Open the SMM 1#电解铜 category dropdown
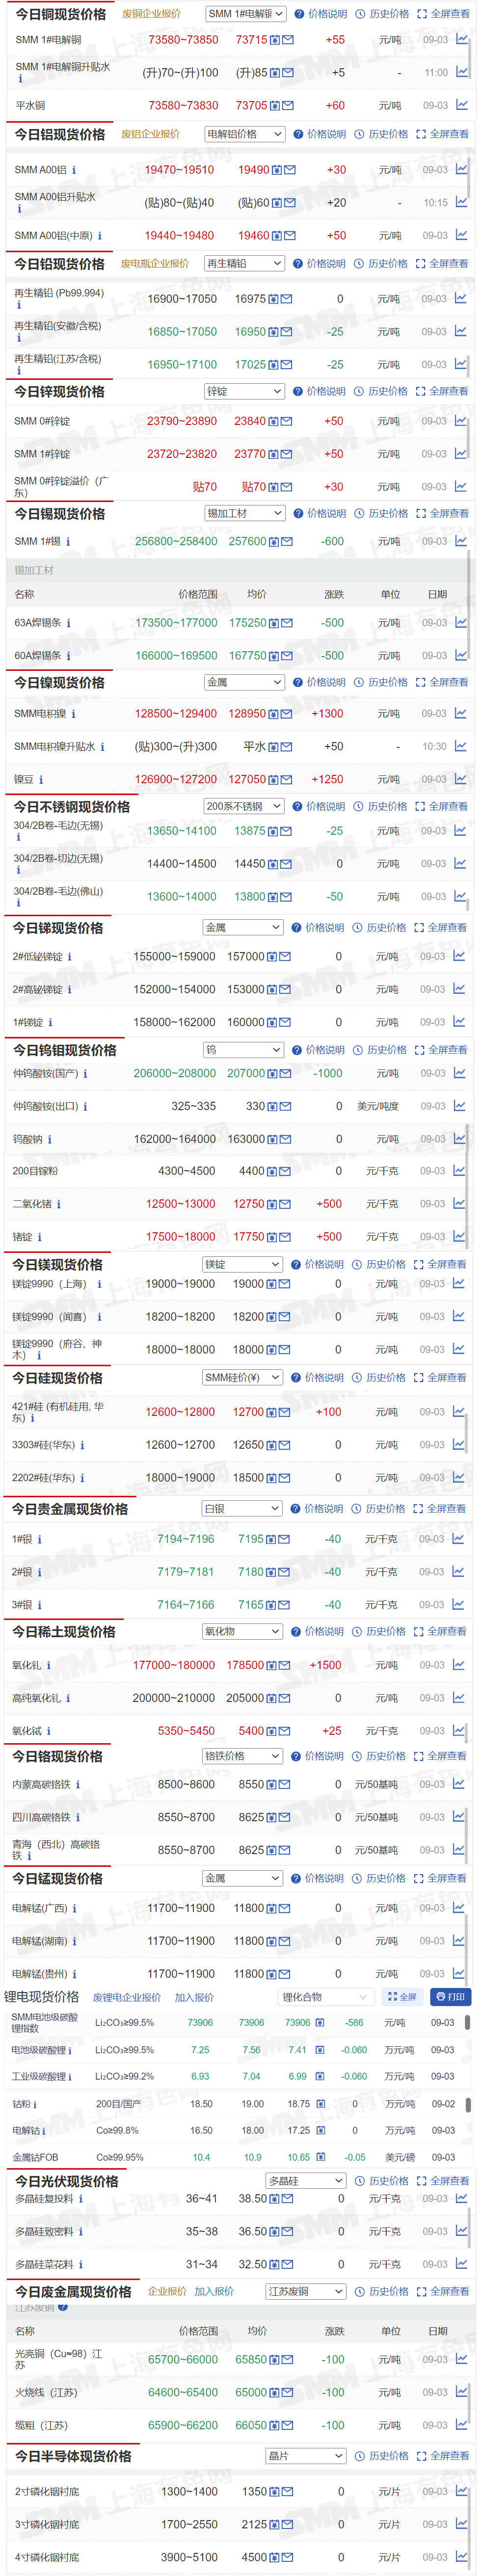The height and width of the screenshot is (2576, 480). tap(245, 14)
